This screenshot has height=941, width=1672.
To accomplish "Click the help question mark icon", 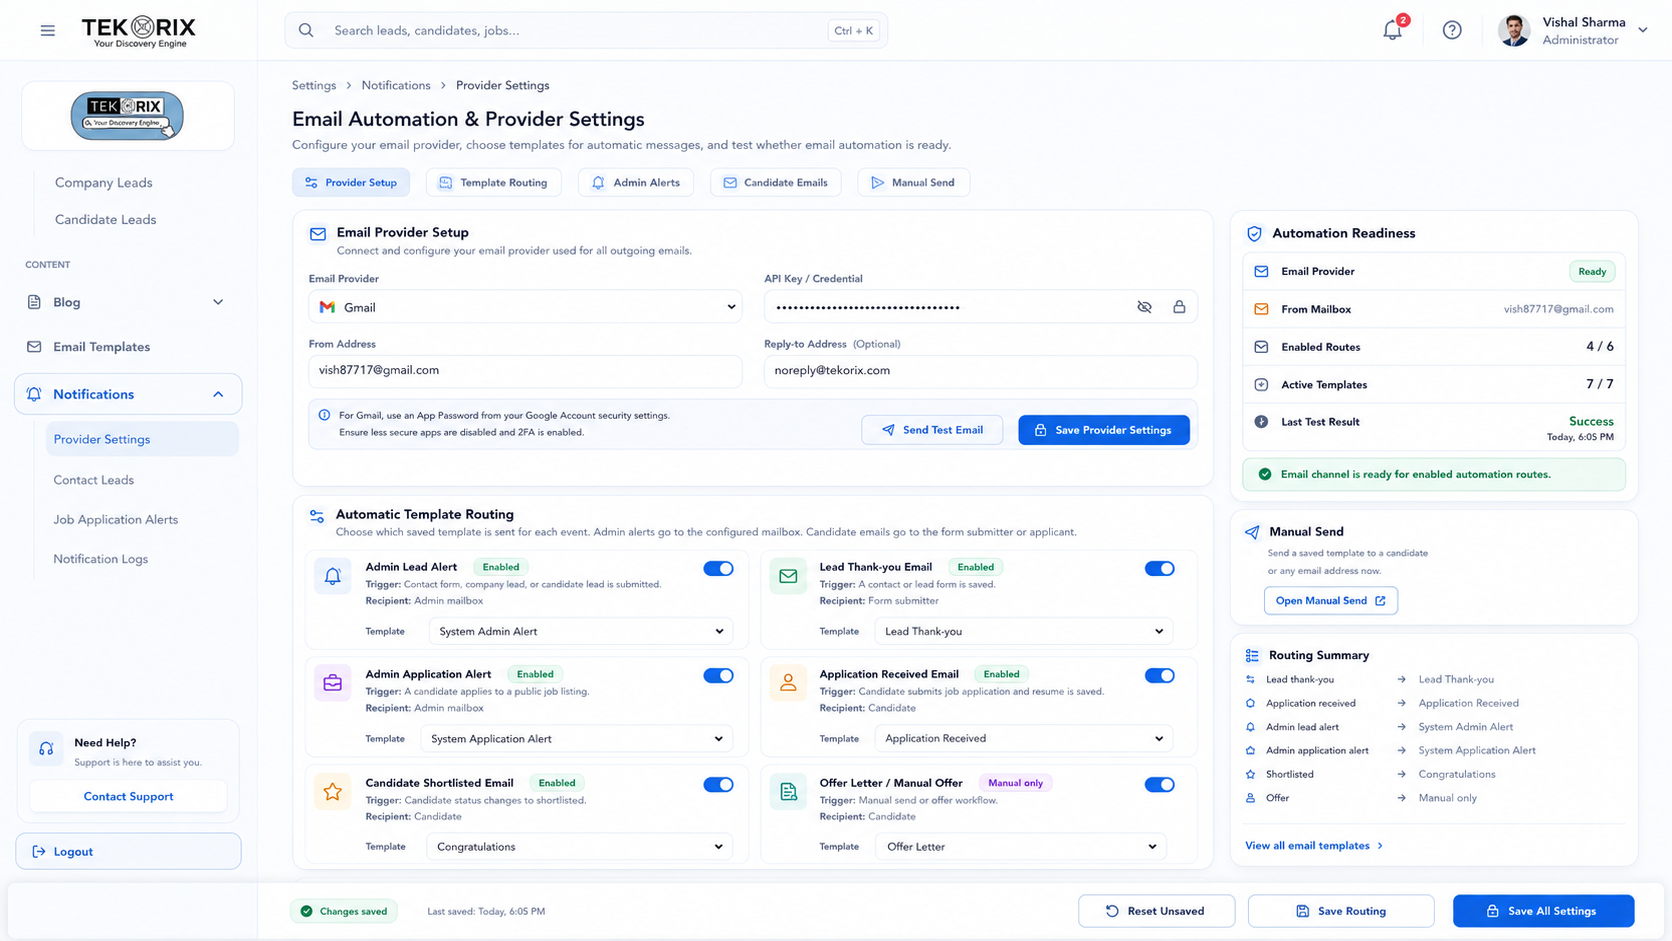I will 1452,30.
